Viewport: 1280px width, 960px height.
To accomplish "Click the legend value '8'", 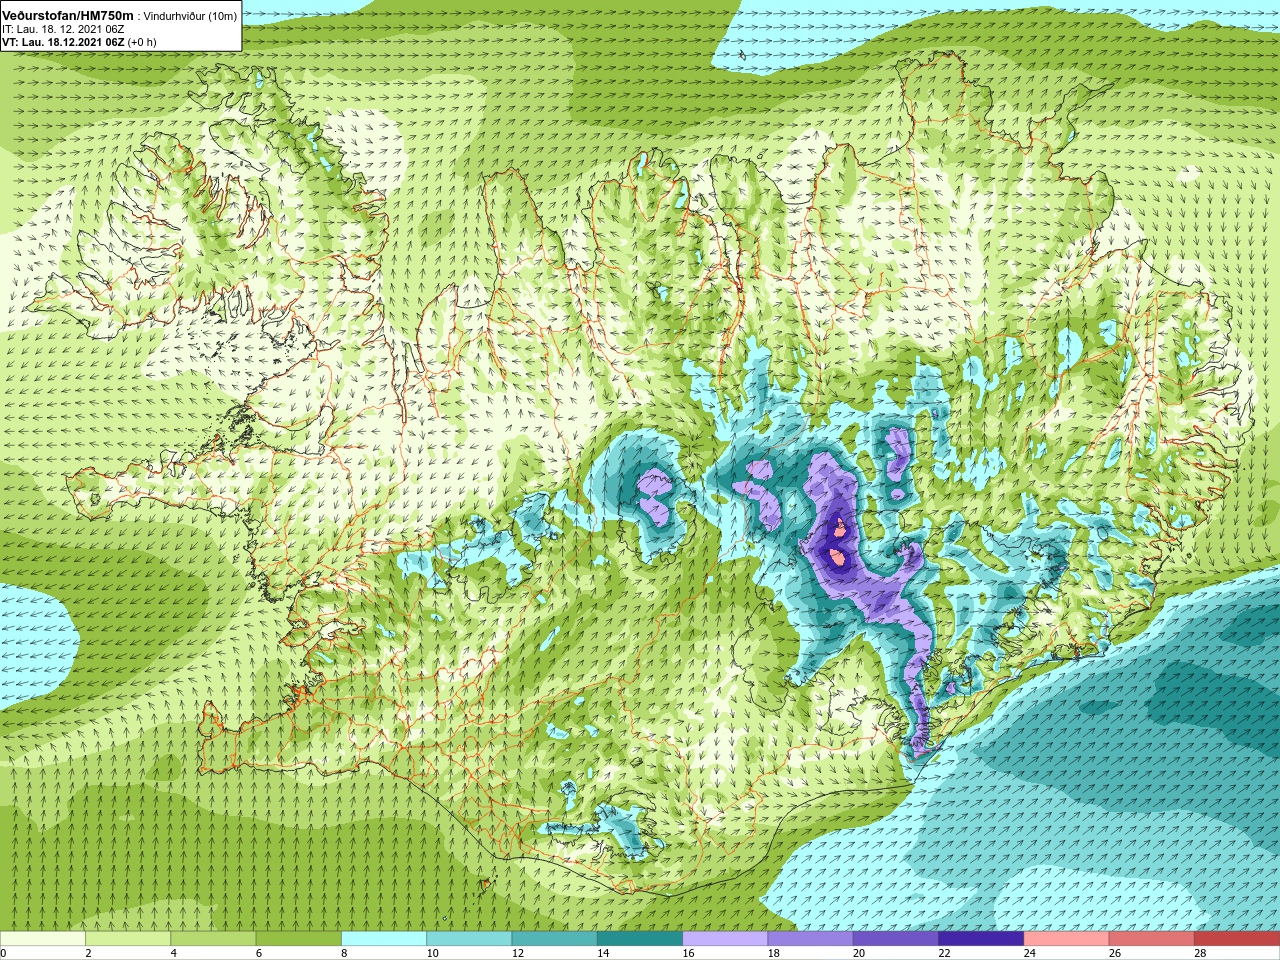I will [x=344, y=953].
